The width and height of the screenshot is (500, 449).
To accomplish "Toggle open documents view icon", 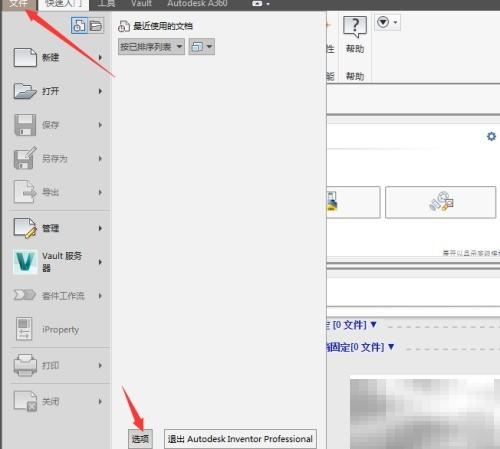I will coord(96,26).
